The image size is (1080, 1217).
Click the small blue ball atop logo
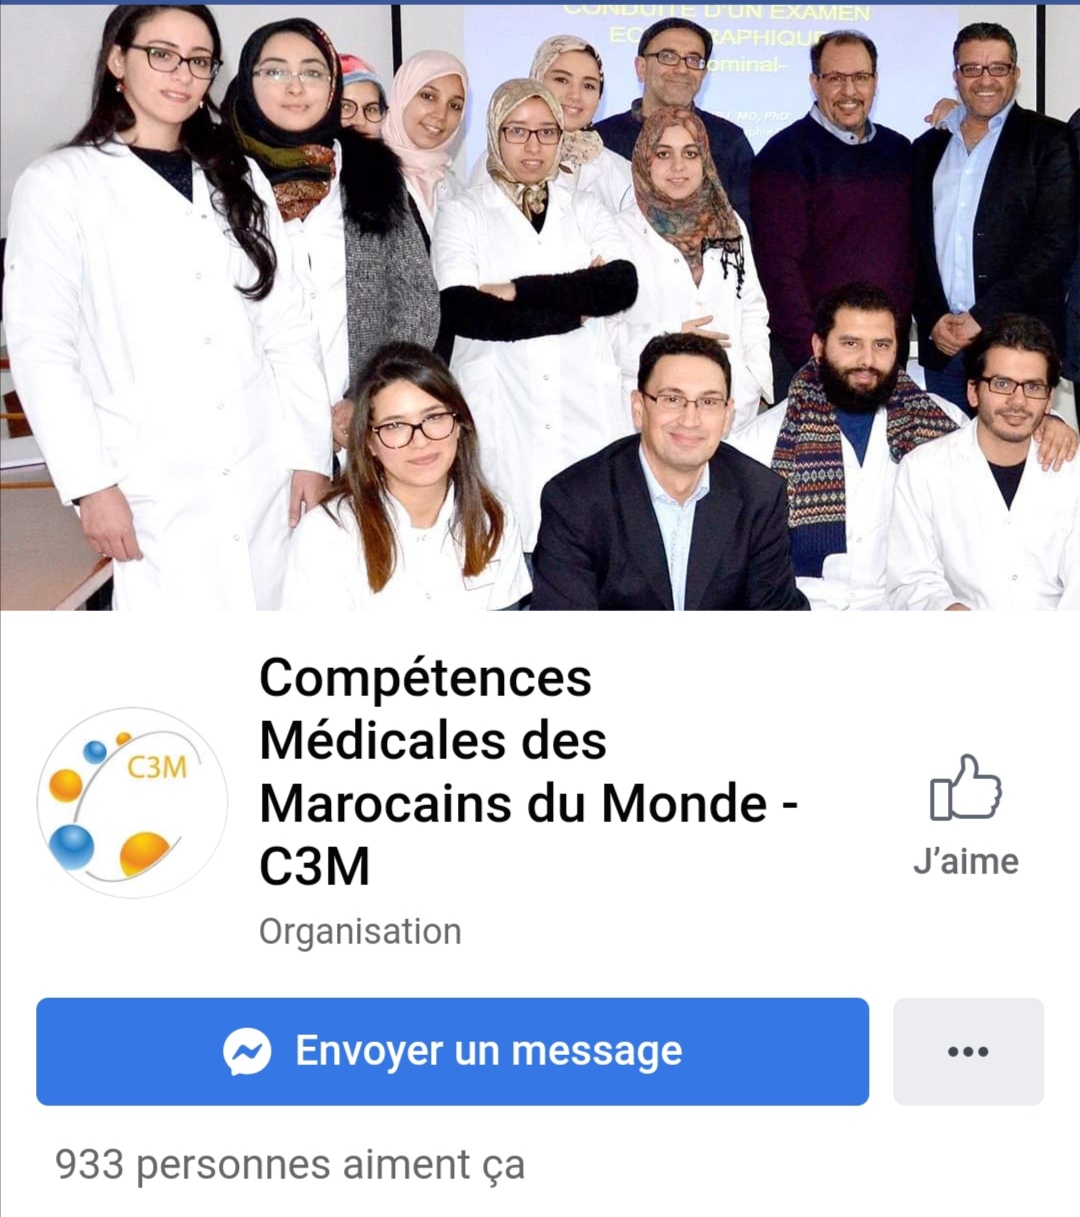pos(95,751)
